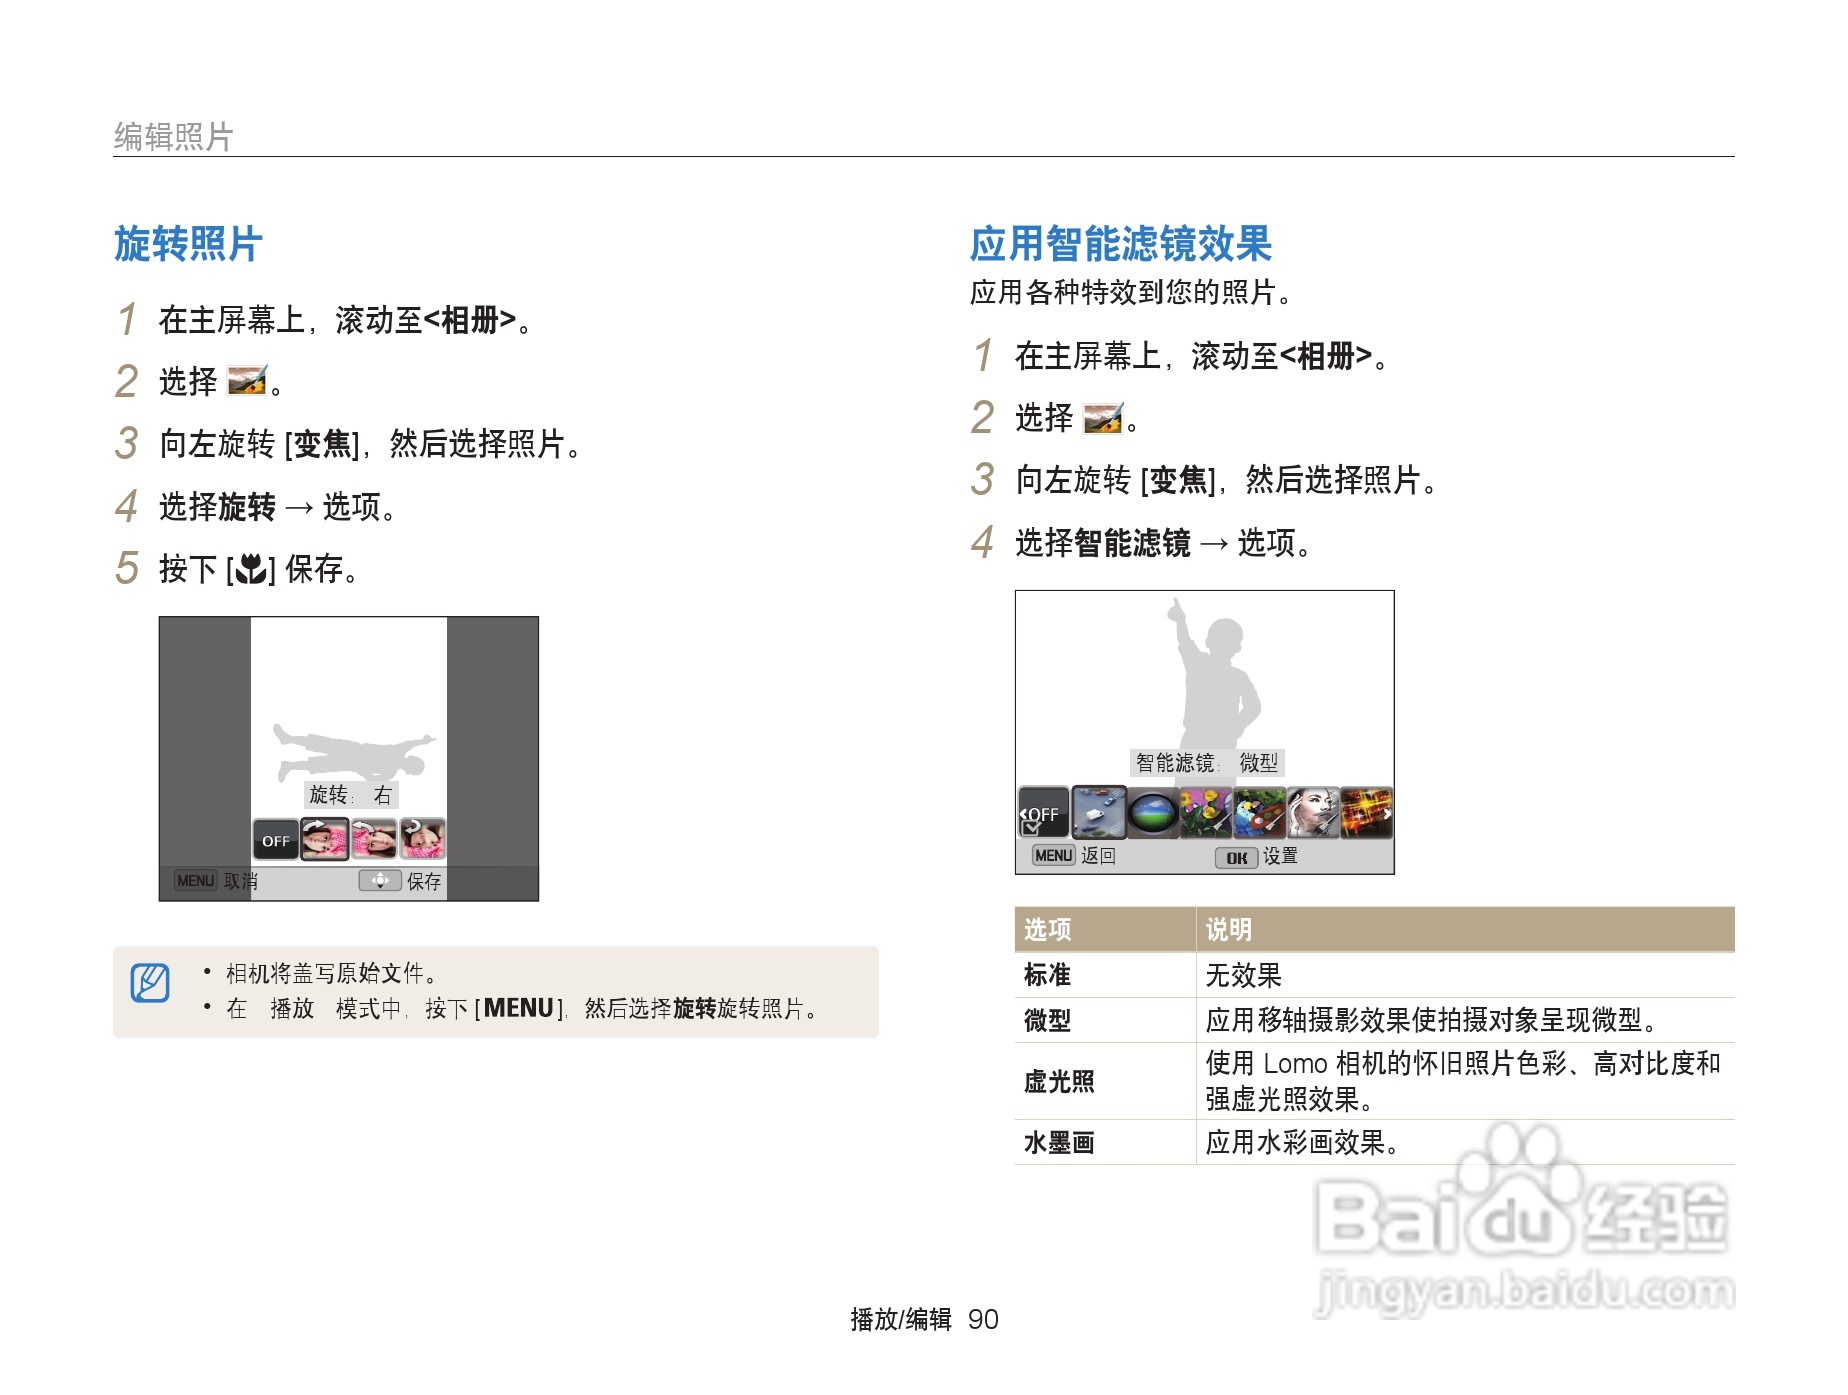The width and height of the screenshot is (1848, 1395).
Task: Click the 保存 label in rotate screen
Action: (x=424, y=881)
